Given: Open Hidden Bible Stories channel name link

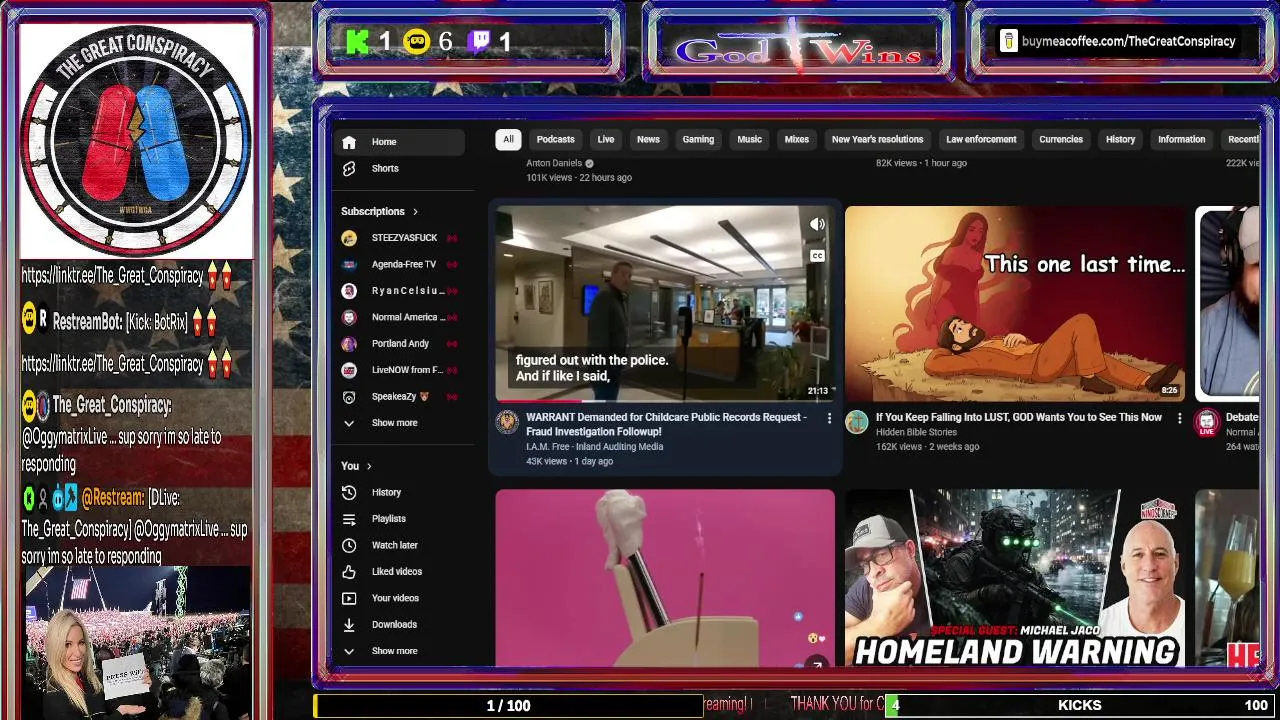Looking at the screenshot, I should coord(916,432).
